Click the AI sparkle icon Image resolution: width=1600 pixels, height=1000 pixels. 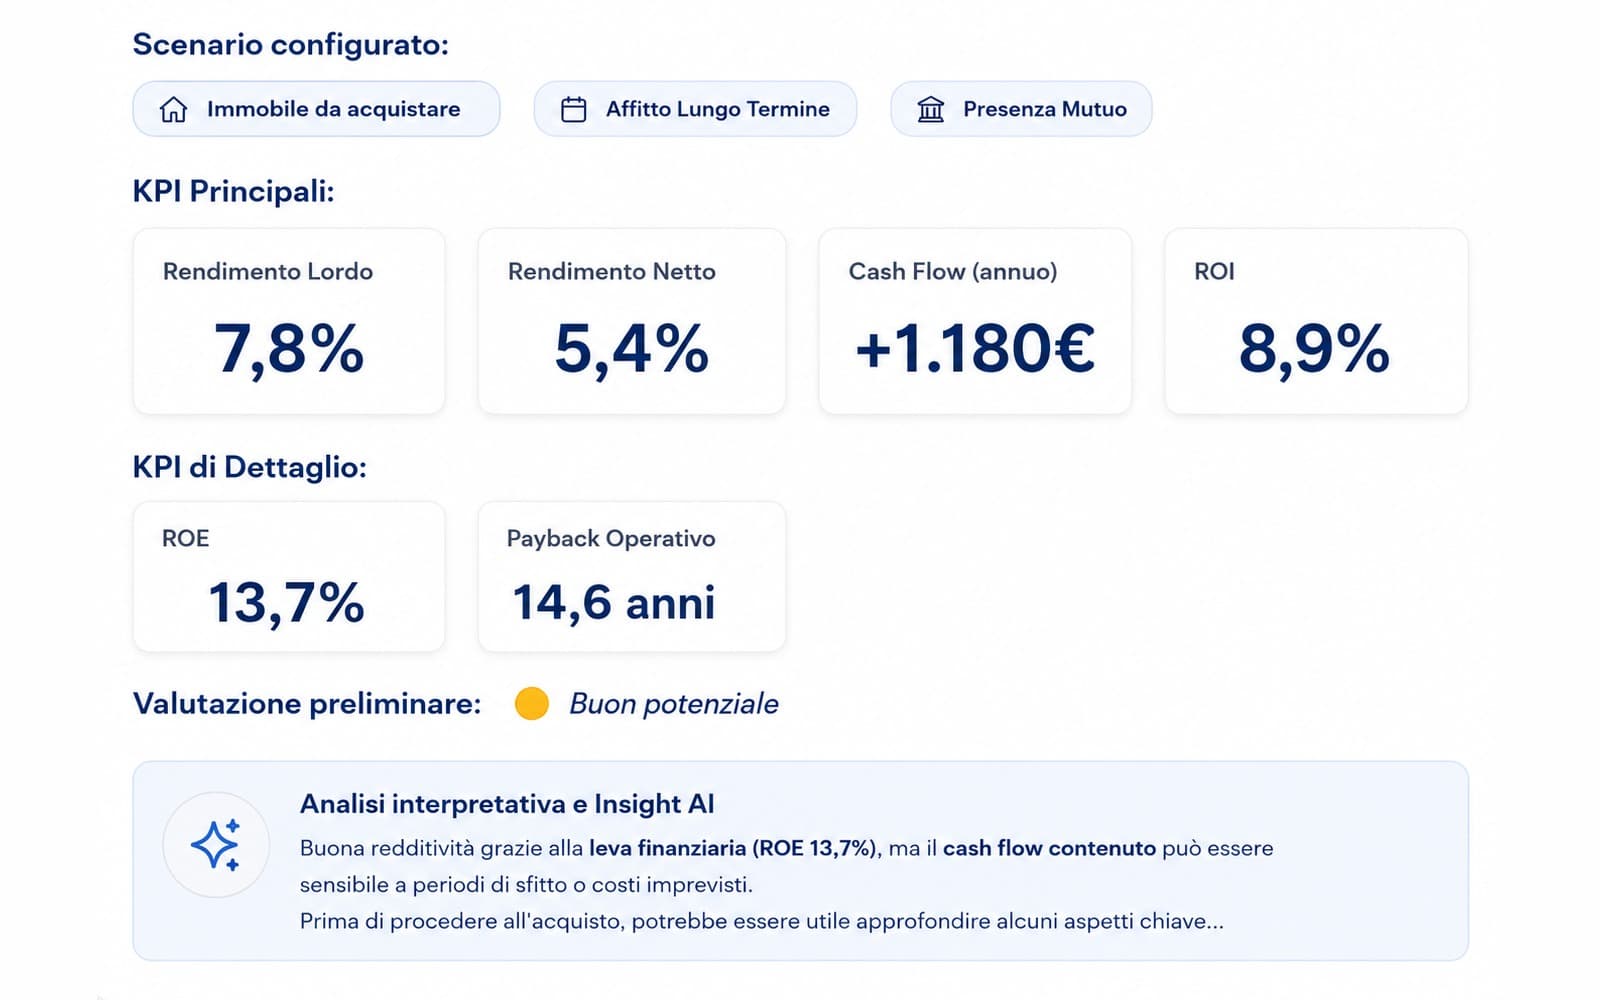point(216,845)
